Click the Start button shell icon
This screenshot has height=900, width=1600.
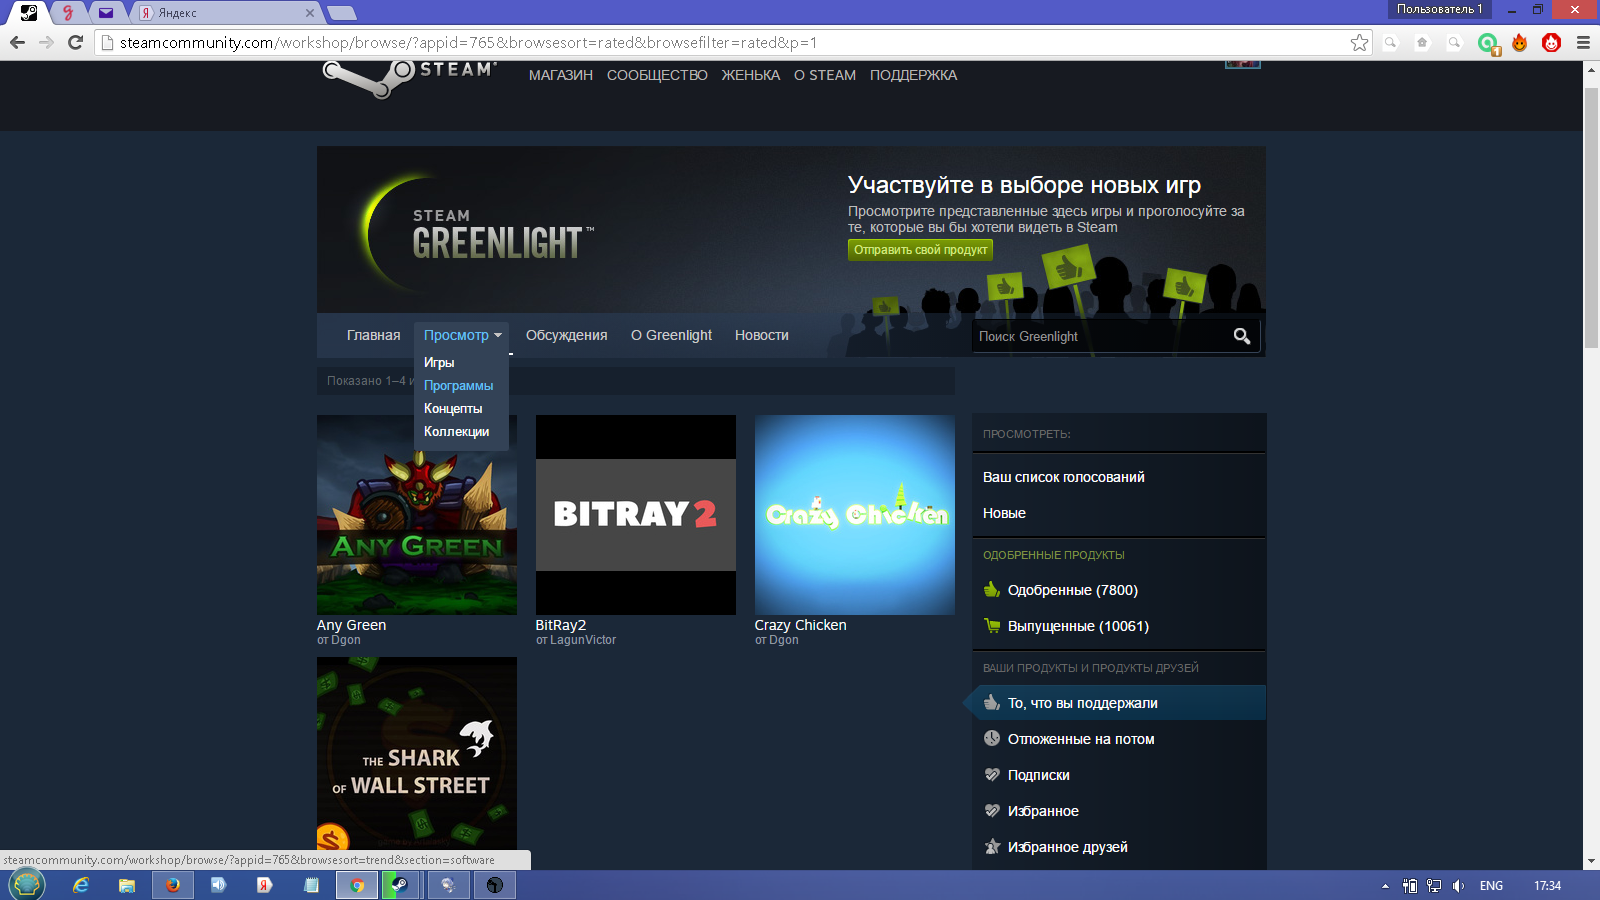[27, 884]
